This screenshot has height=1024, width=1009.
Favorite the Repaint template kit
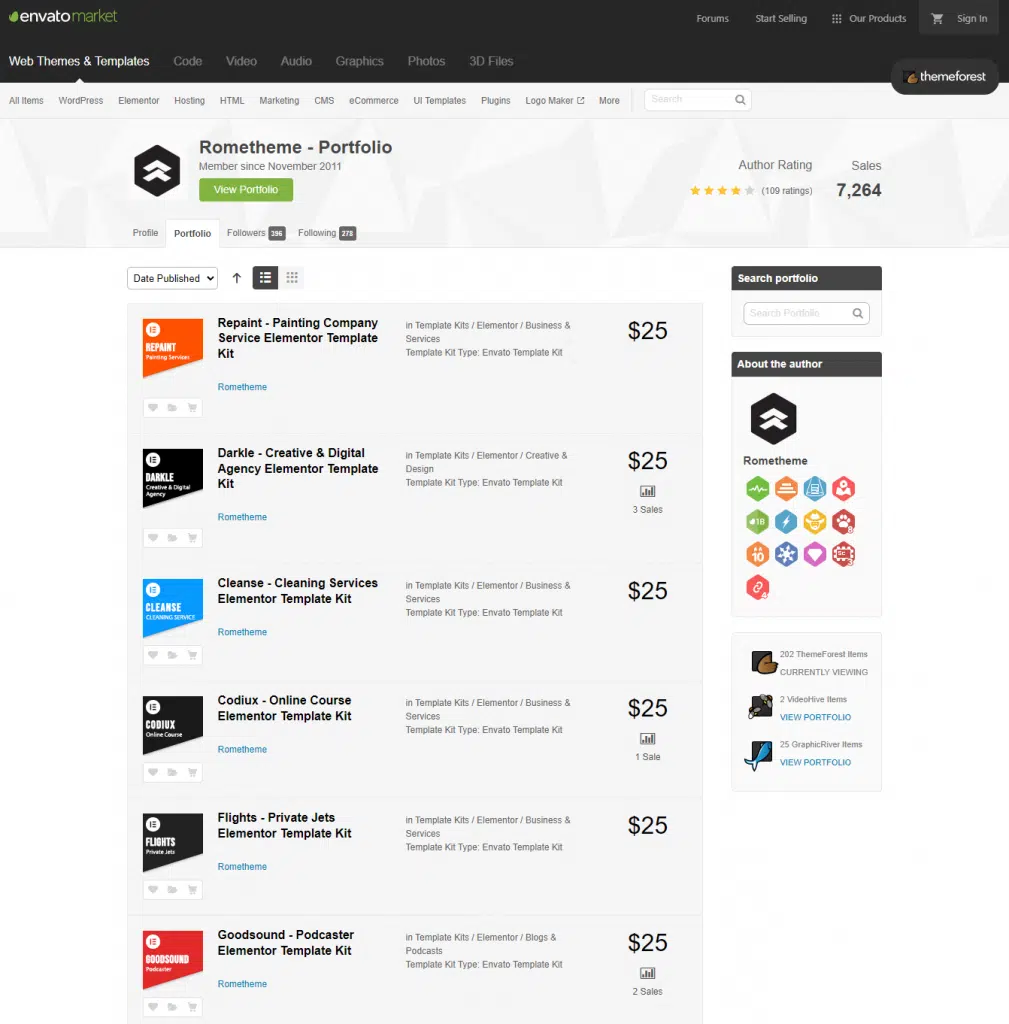[153, 408]
